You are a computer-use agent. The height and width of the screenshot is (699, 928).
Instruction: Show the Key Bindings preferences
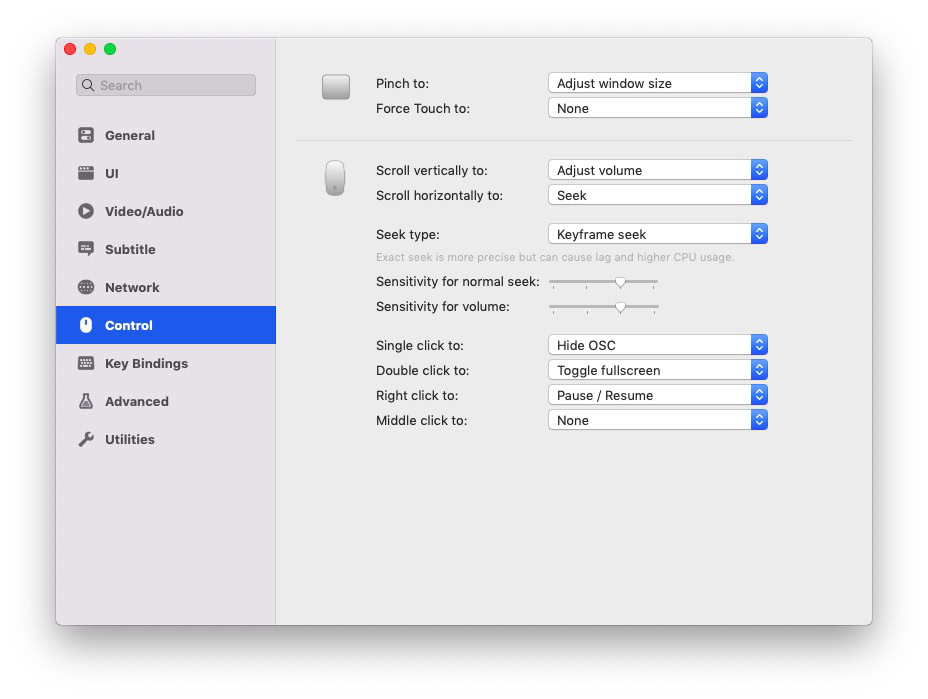point(166,363)
